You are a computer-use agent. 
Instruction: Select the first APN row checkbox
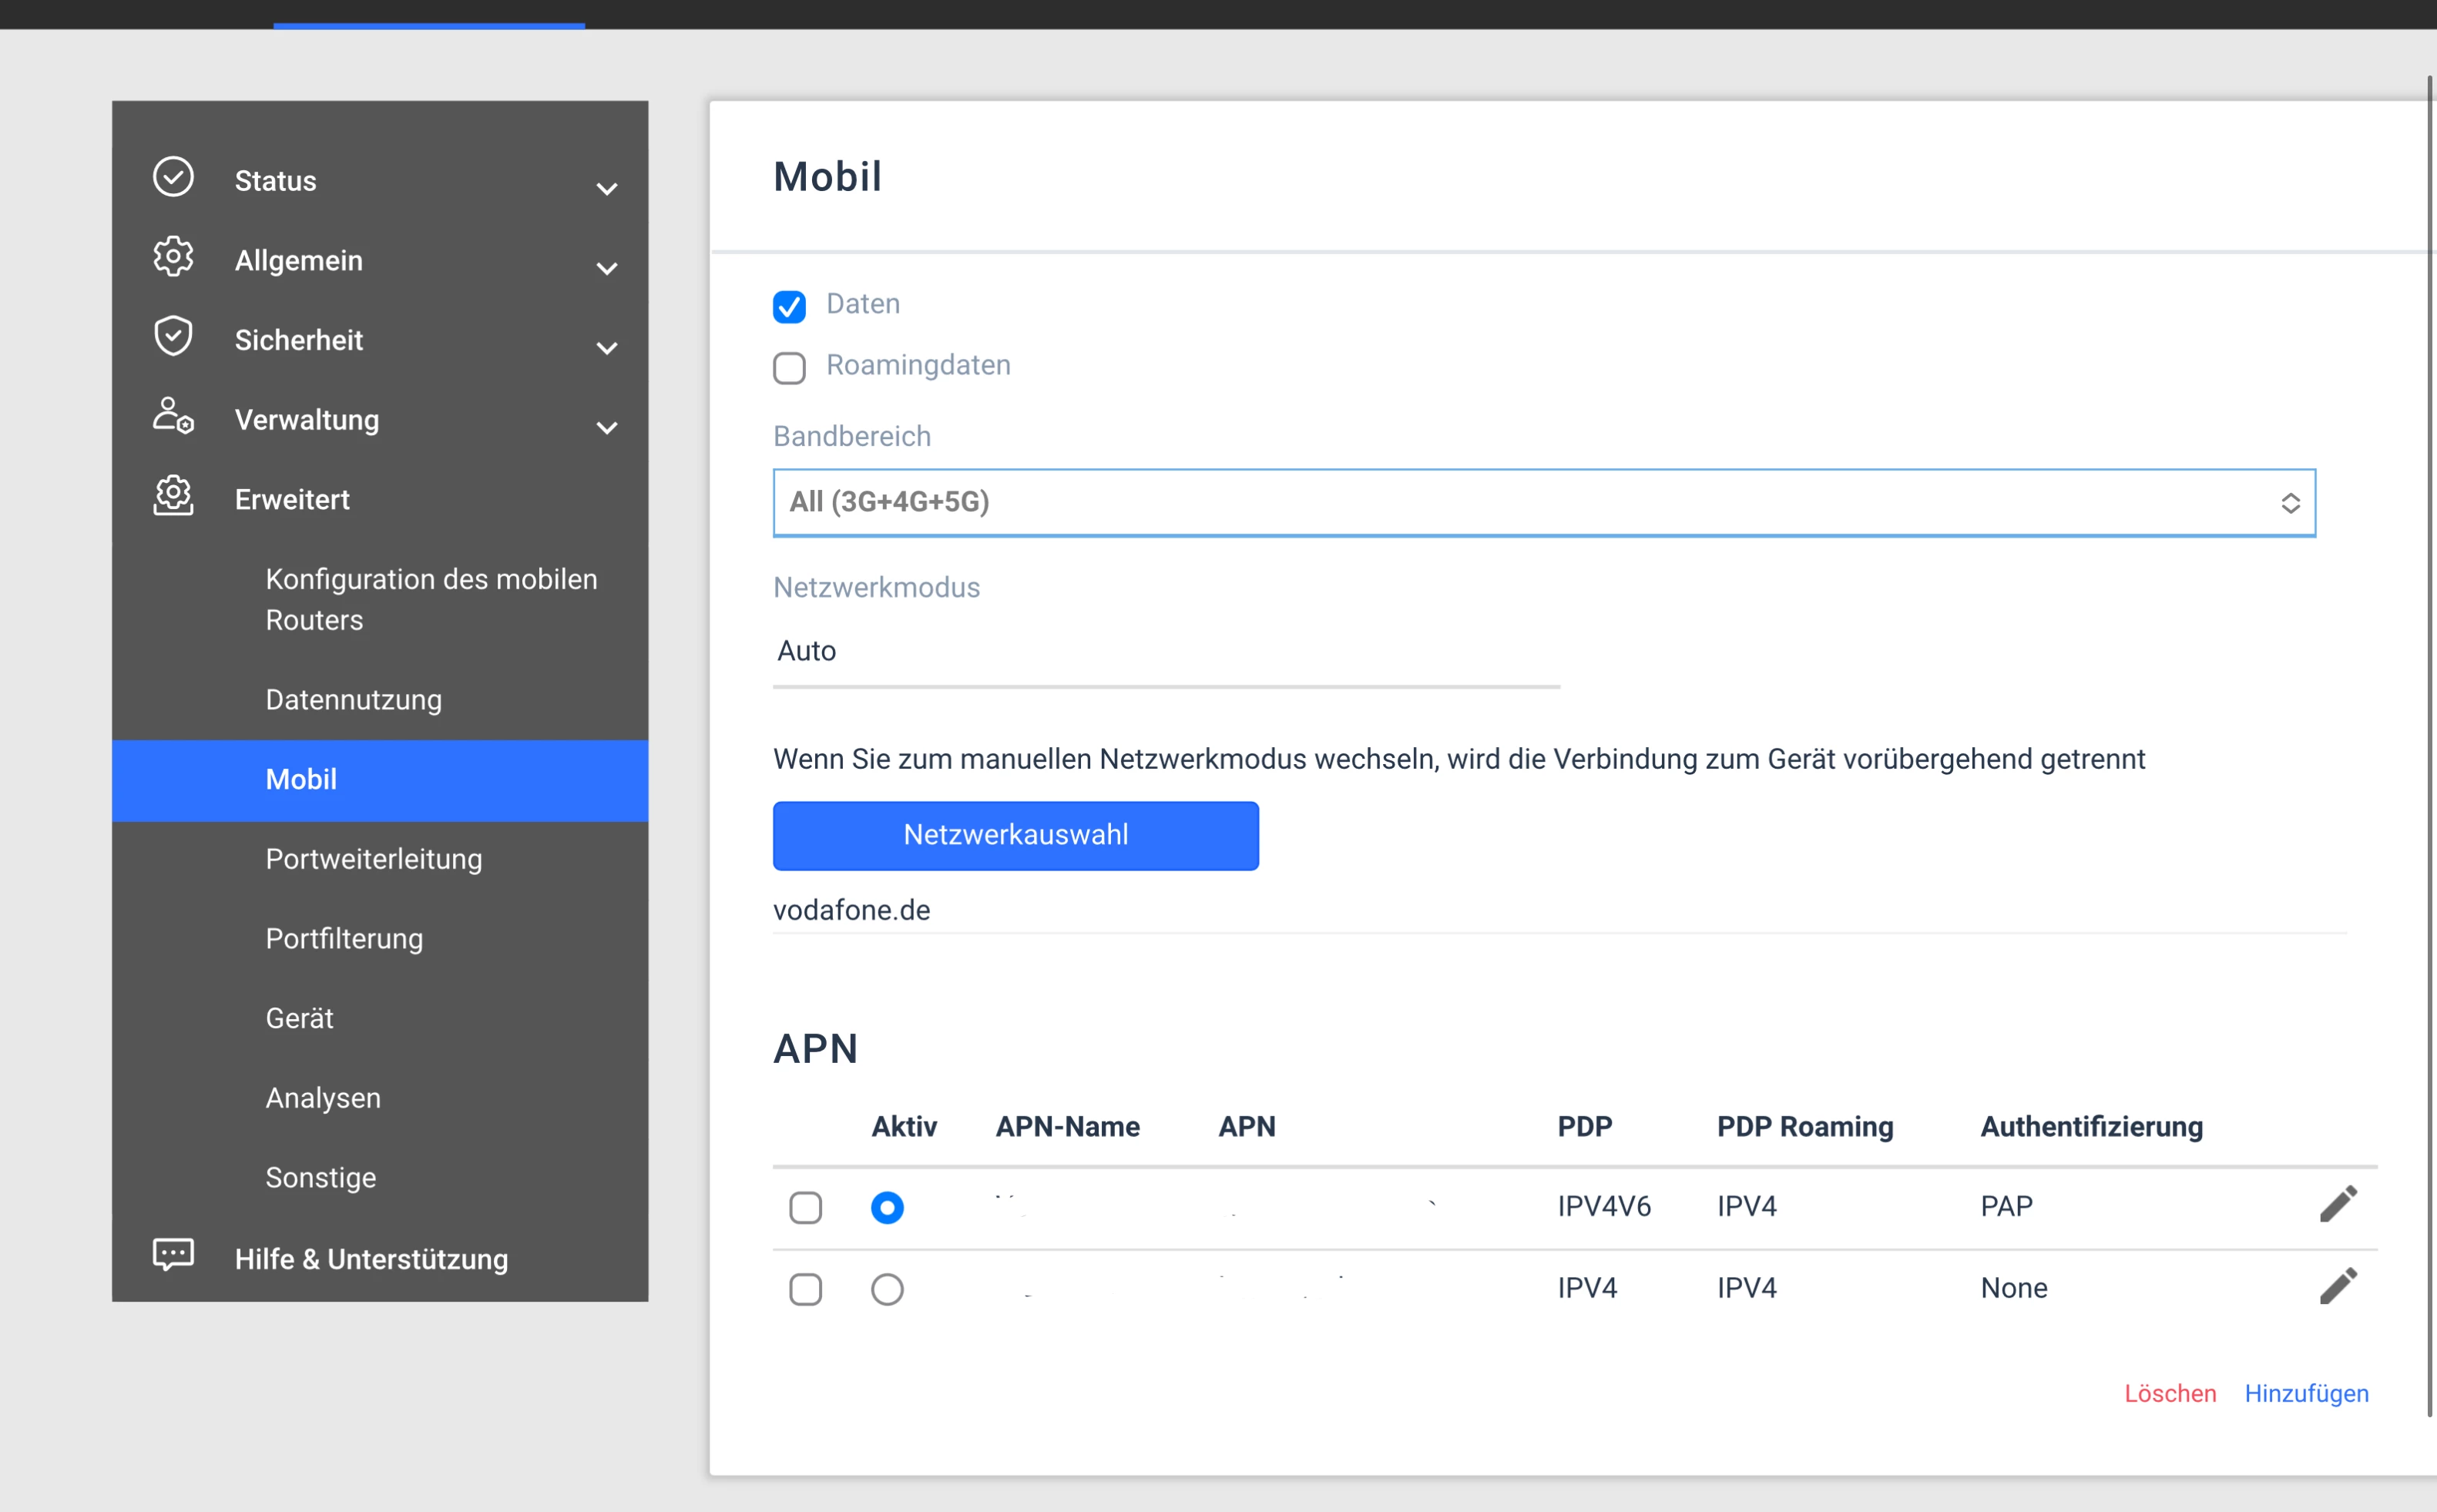805,1208
